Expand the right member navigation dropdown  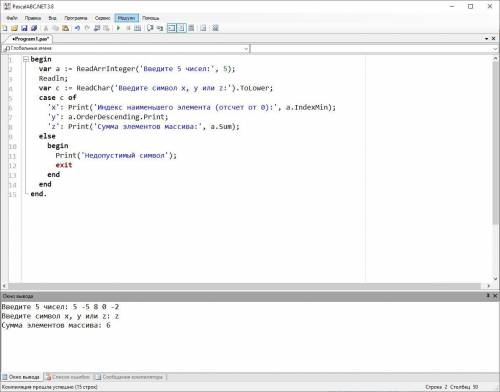[x=495, y=49]
